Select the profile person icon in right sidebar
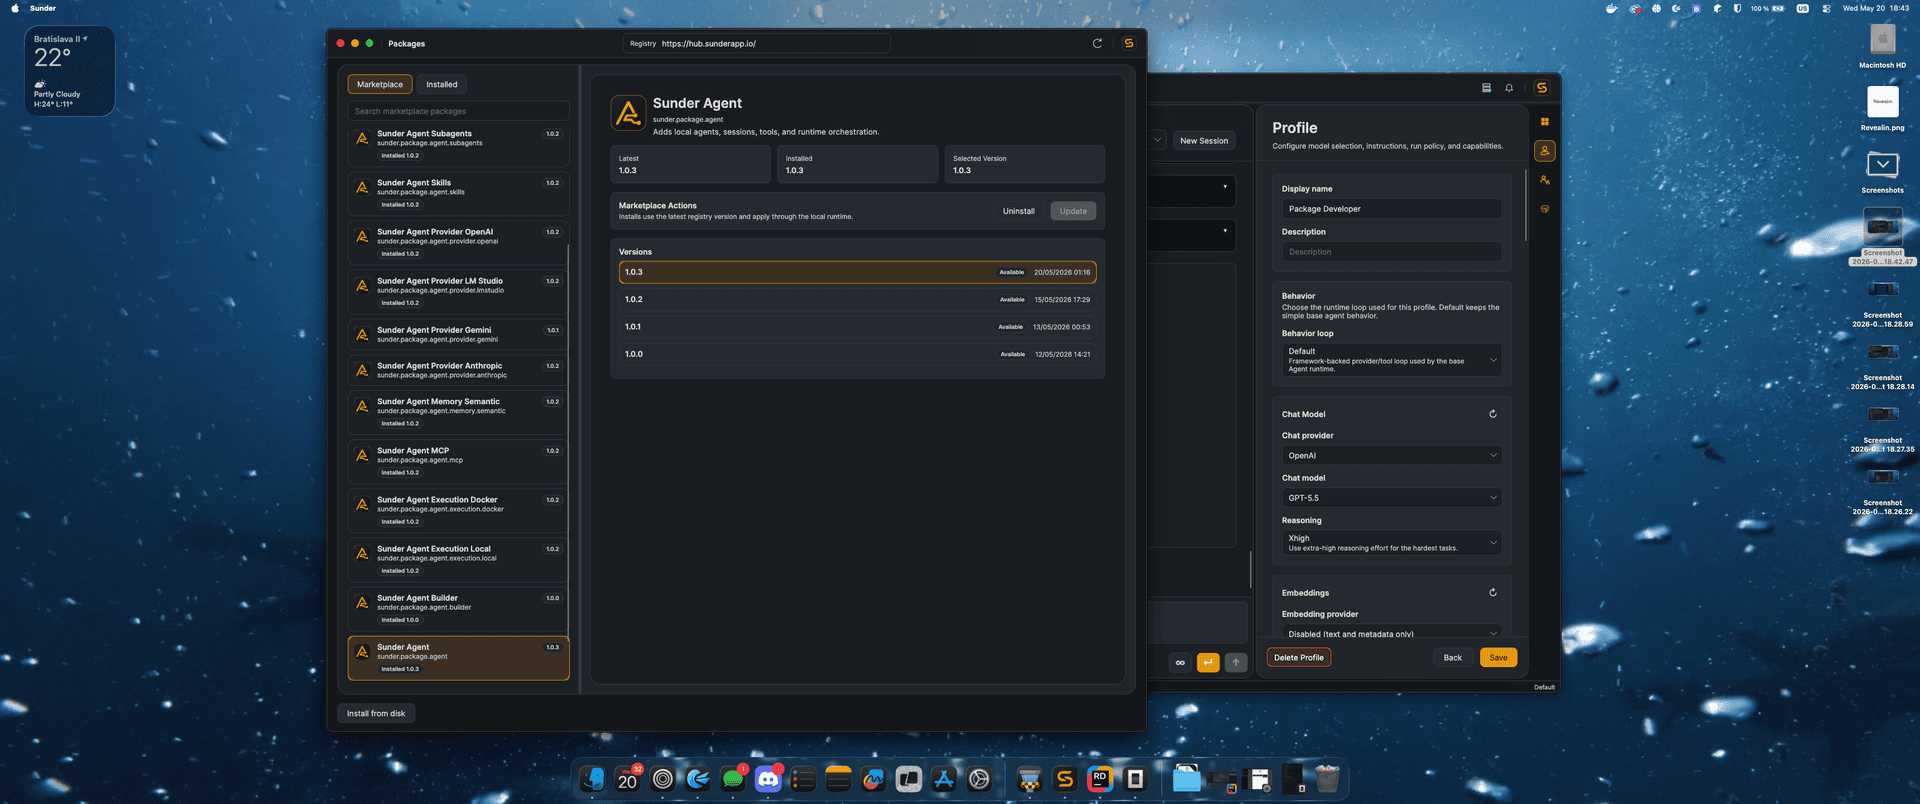 pos(1544,151)
